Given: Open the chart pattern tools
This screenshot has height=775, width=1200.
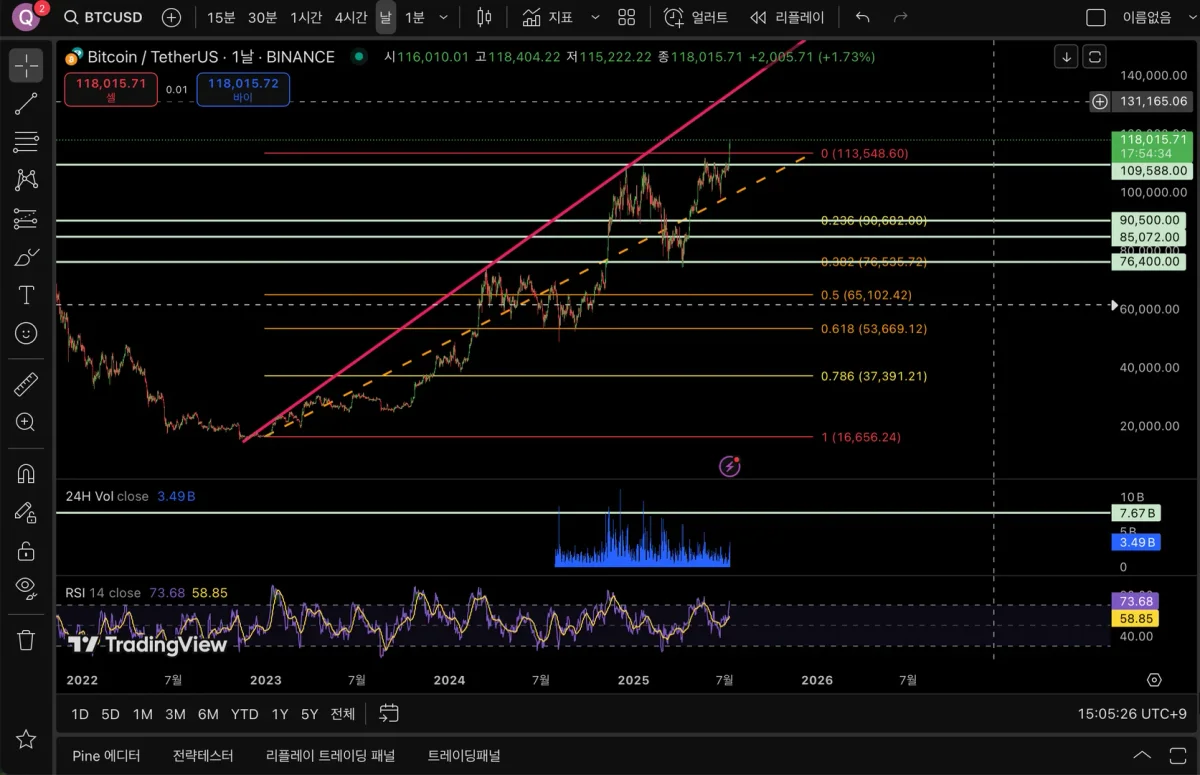Looking at the screenshot, I should 26,180.
